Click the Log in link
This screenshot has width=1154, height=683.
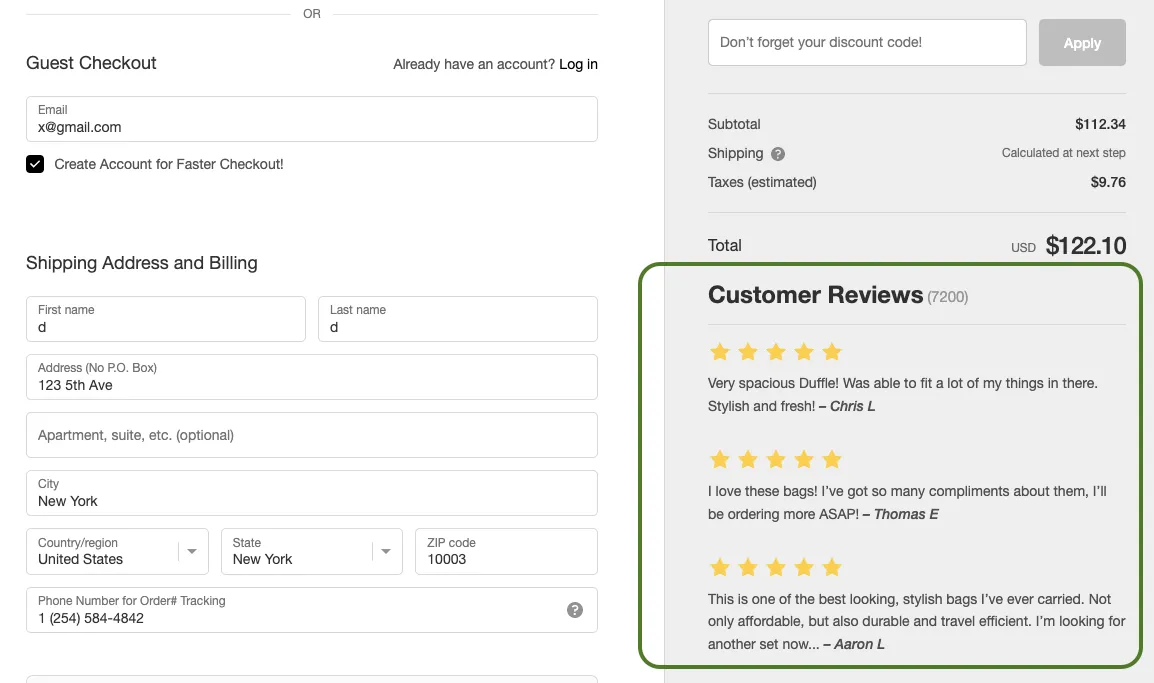pyautogui.click(x=578, y=64)
